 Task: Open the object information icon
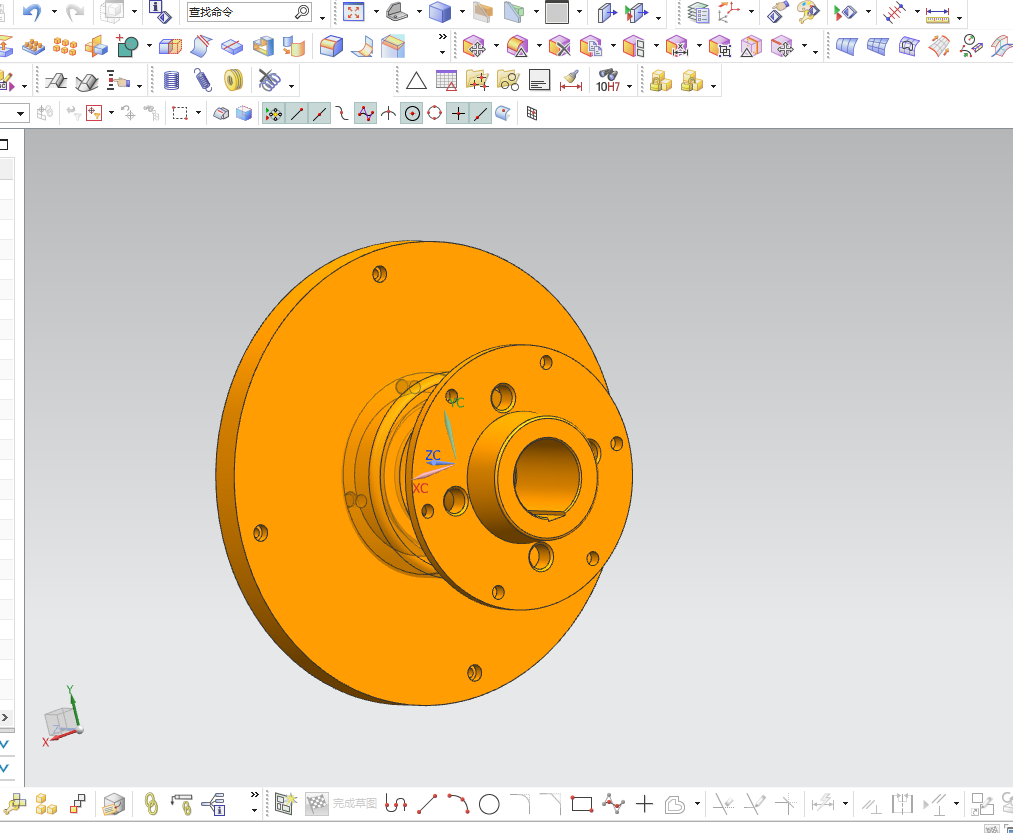[x=160, y=12]
